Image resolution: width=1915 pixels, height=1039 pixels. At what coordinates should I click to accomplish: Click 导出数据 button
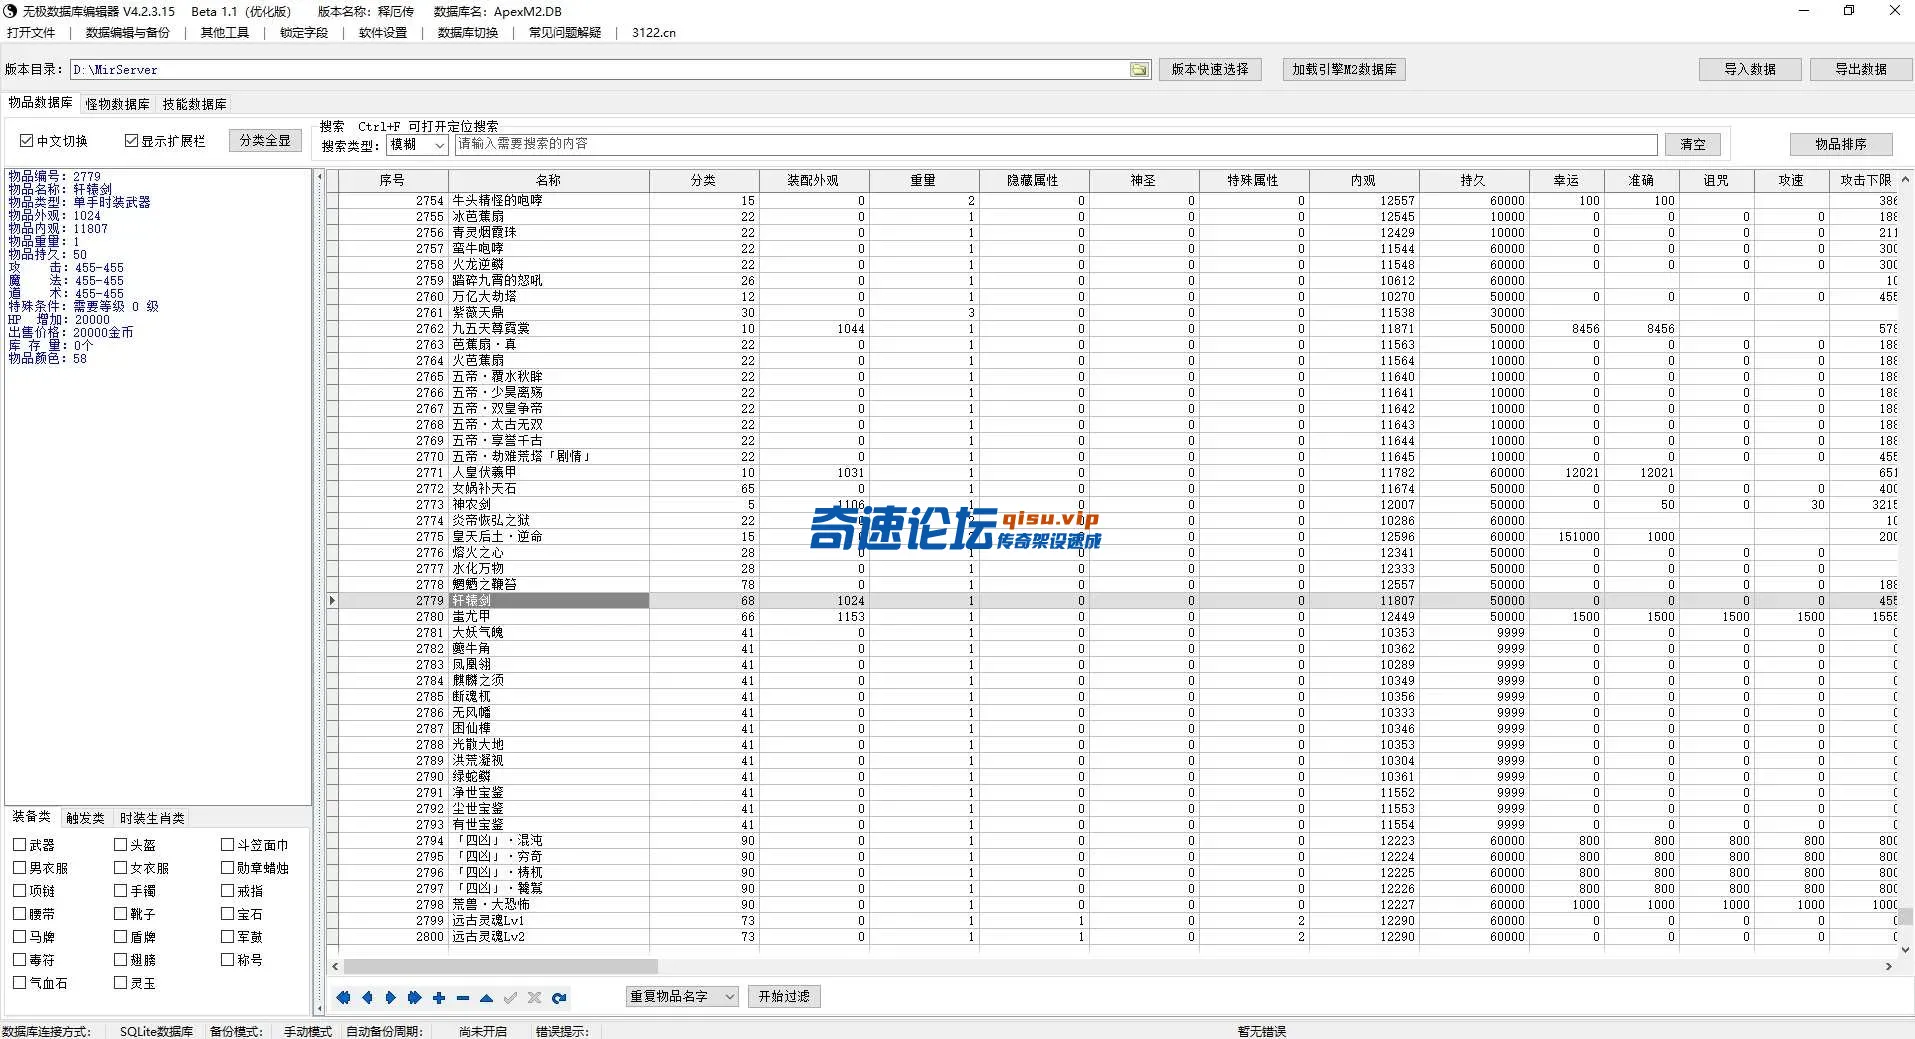click(1861, 69)
